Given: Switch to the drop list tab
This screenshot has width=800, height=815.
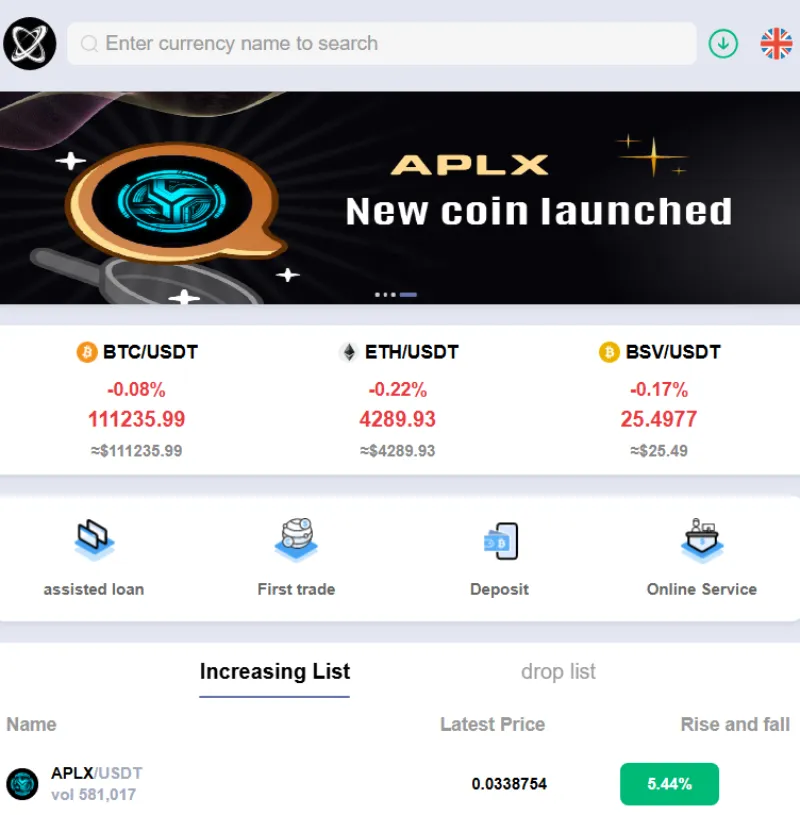Looking at the screenshot, I should coord(558,672).
